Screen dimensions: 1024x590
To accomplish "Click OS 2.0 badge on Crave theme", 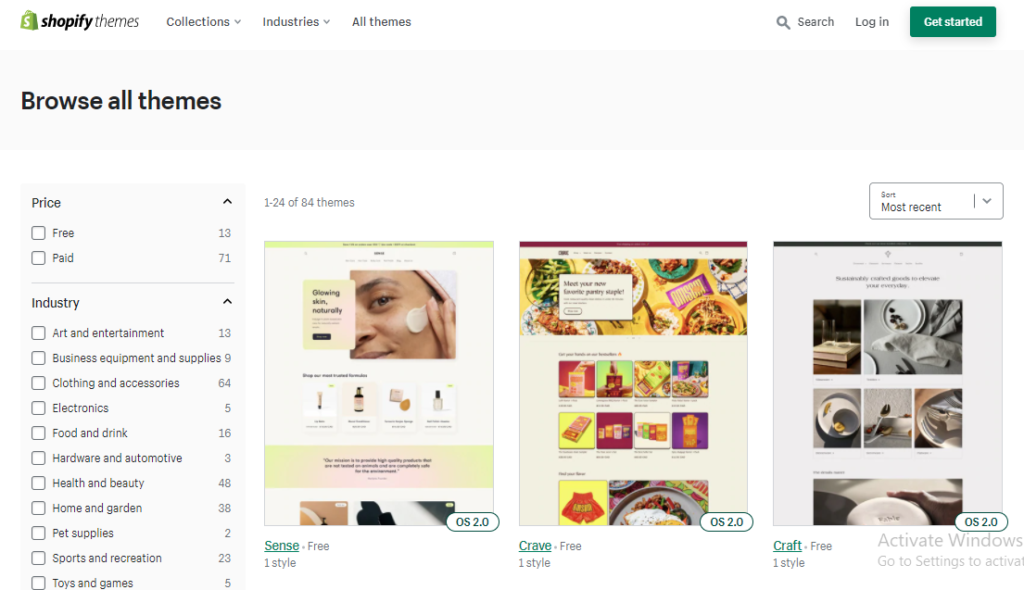I will coord(726,522).
